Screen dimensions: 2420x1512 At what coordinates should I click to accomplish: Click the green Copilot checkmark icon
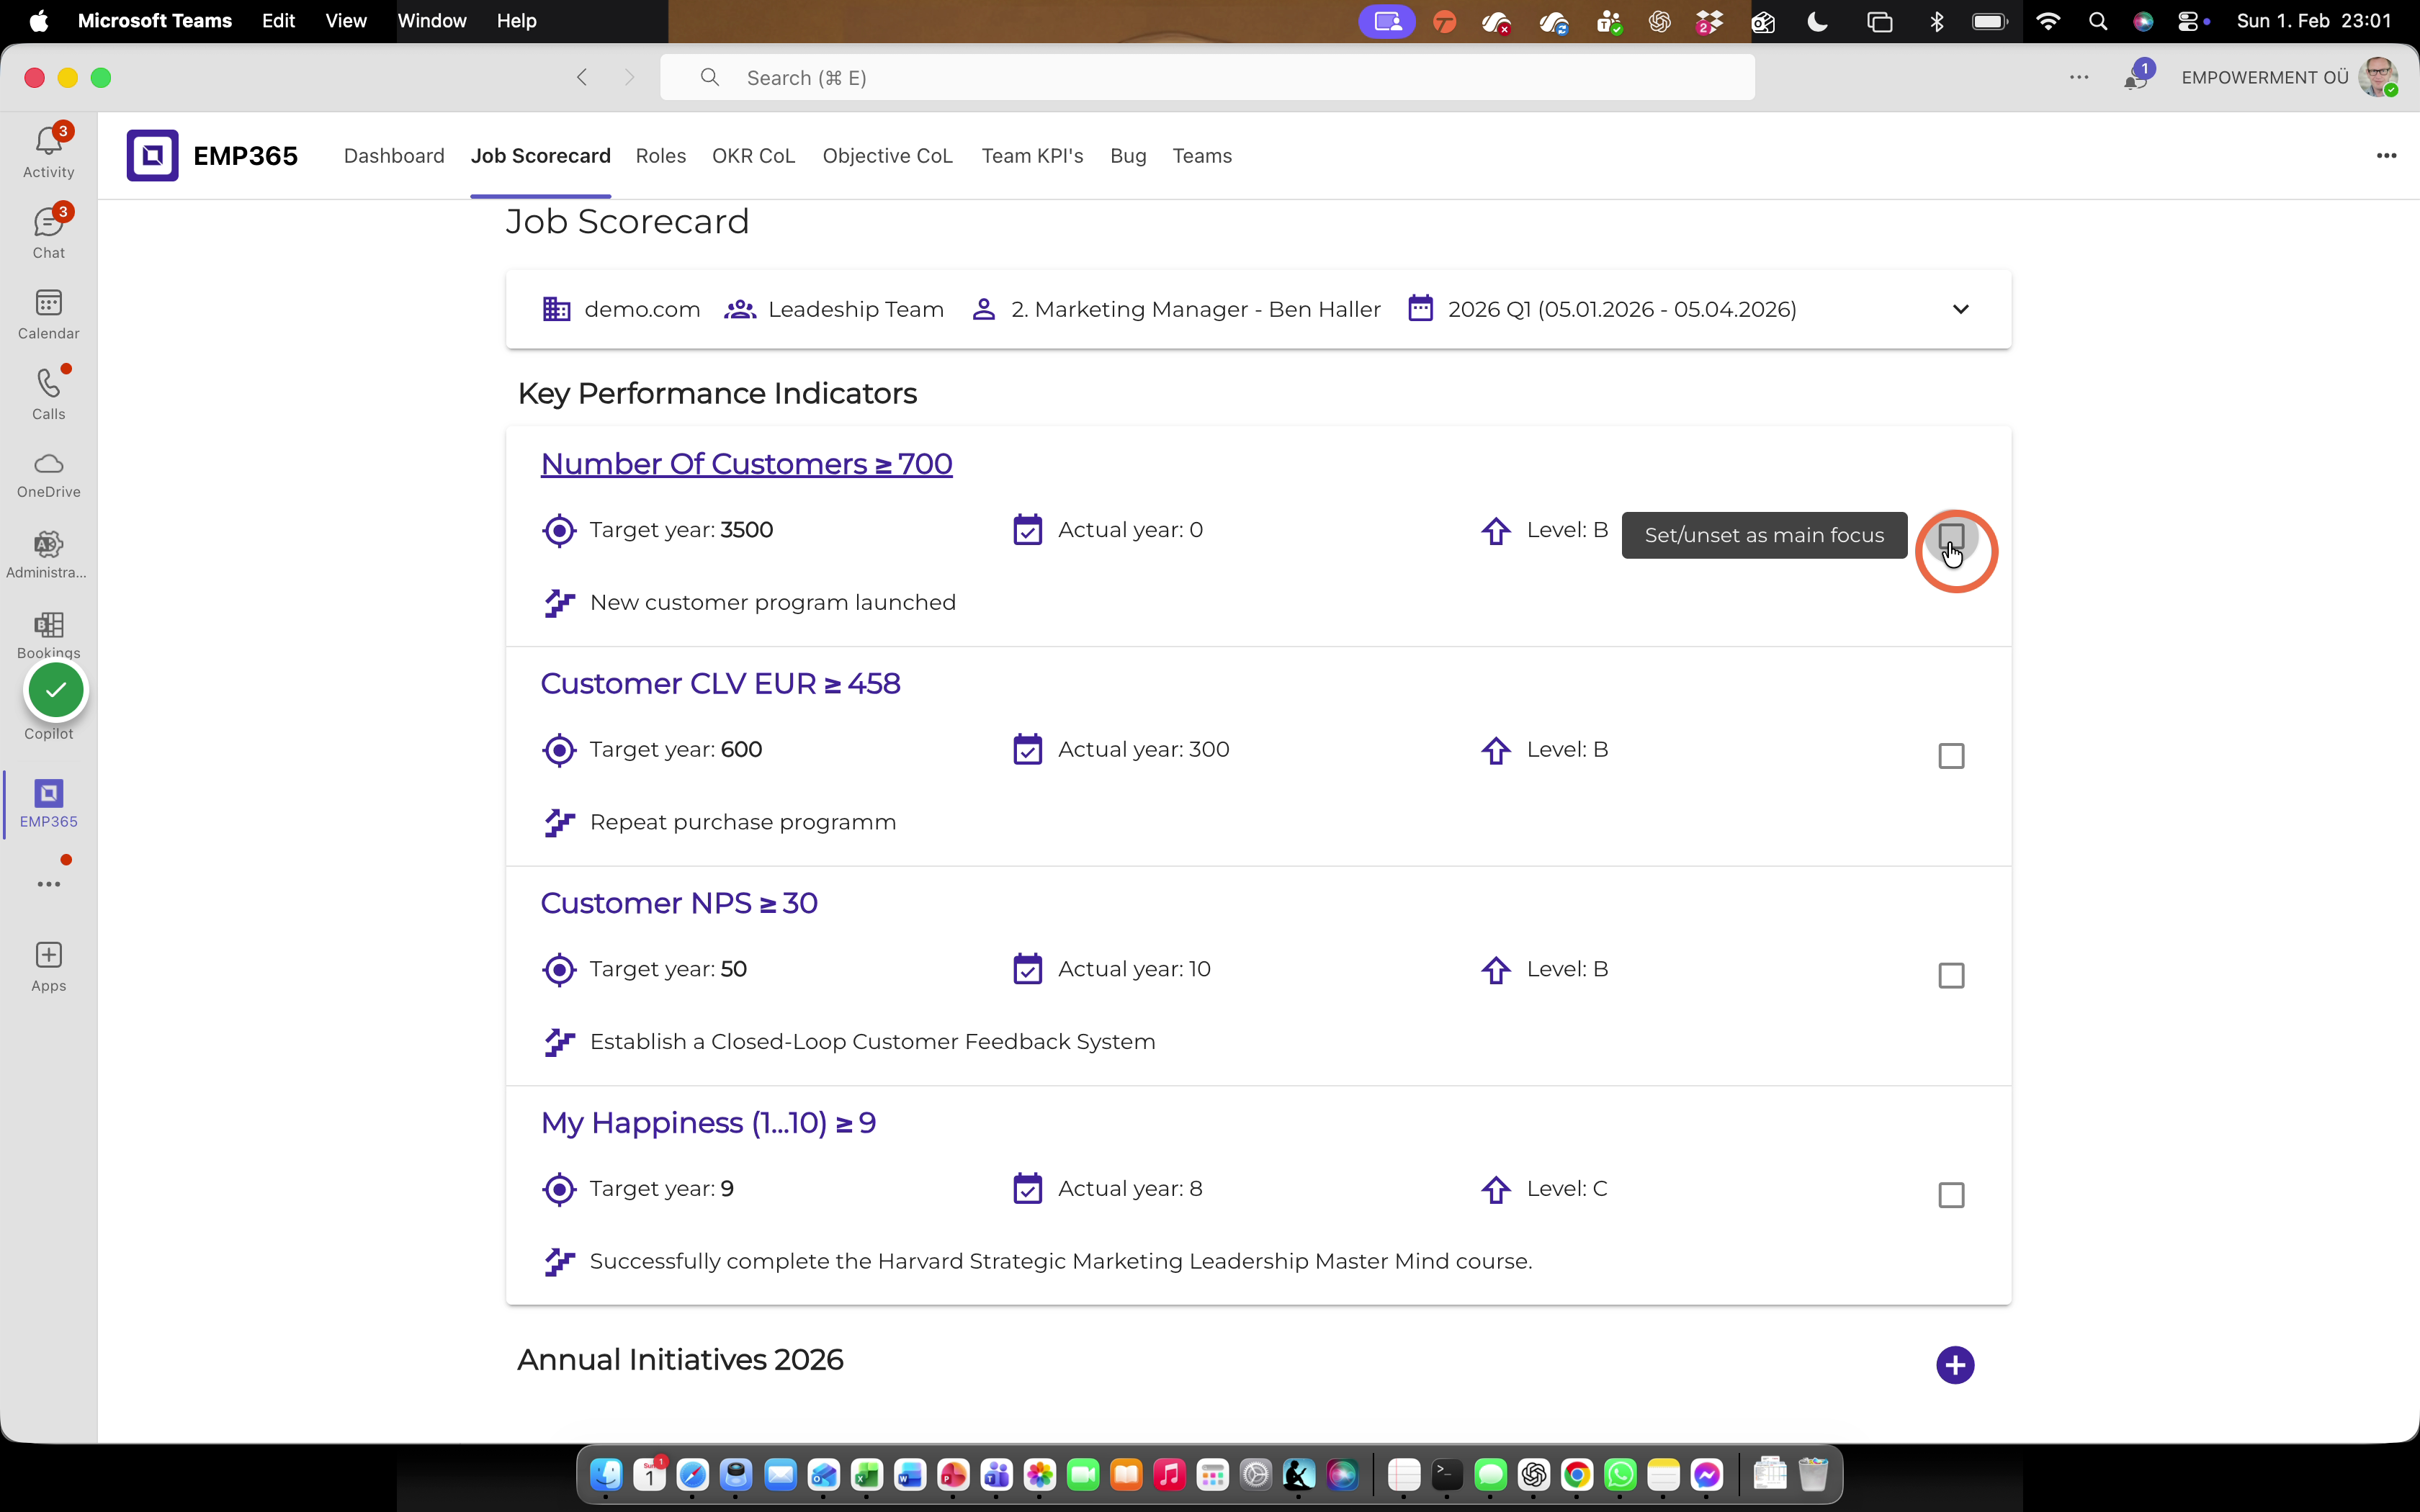pos(56,690)
